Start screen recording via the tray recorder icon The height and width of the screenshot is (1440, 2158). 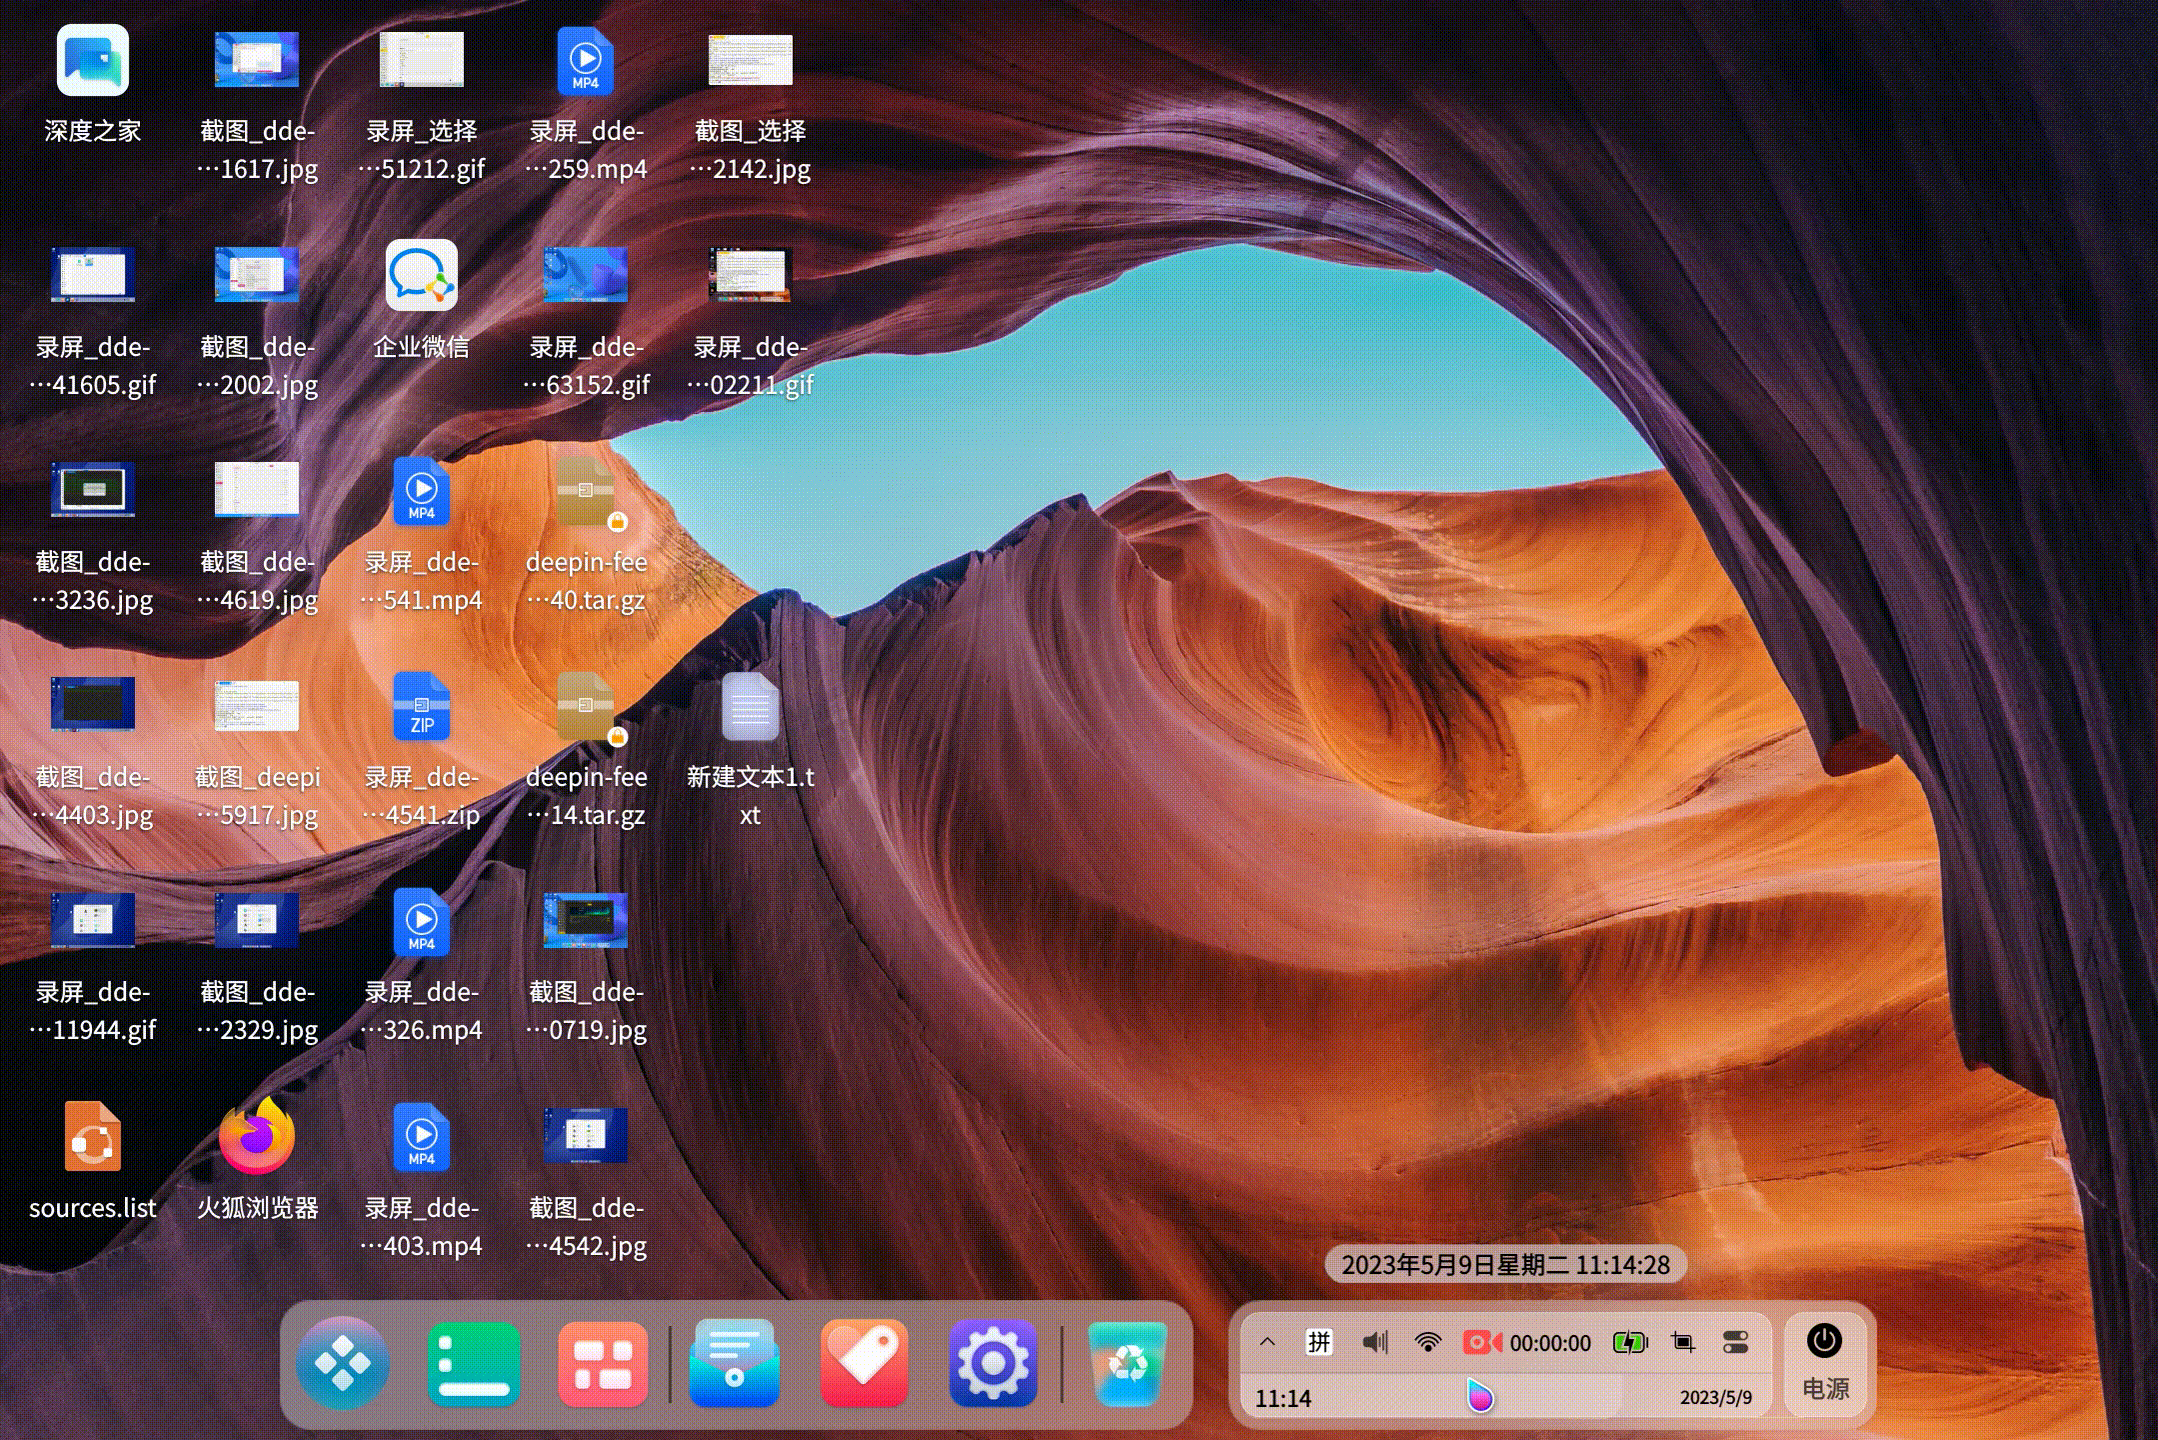point(1485,1342)
